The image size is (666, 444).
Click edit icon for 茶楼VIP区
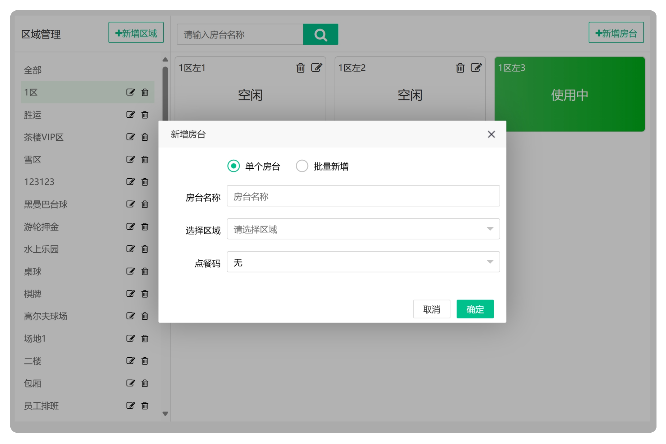coord(130,137)
